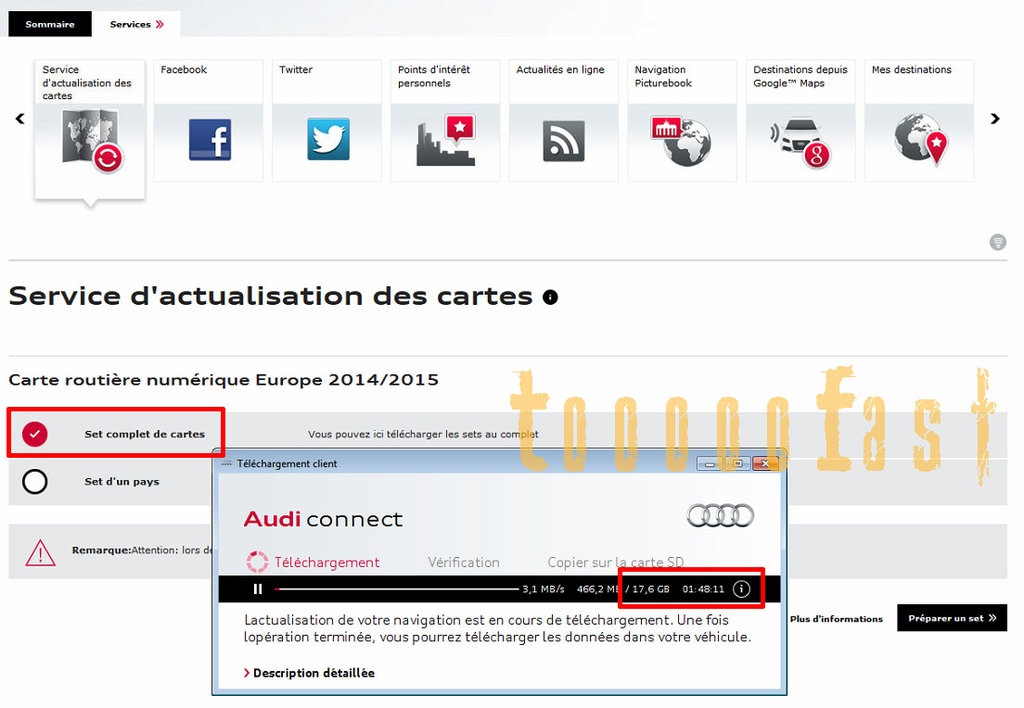Click the Mes destinations tile label
This screenshot has width=1024, height=708.
coord(912,69)
